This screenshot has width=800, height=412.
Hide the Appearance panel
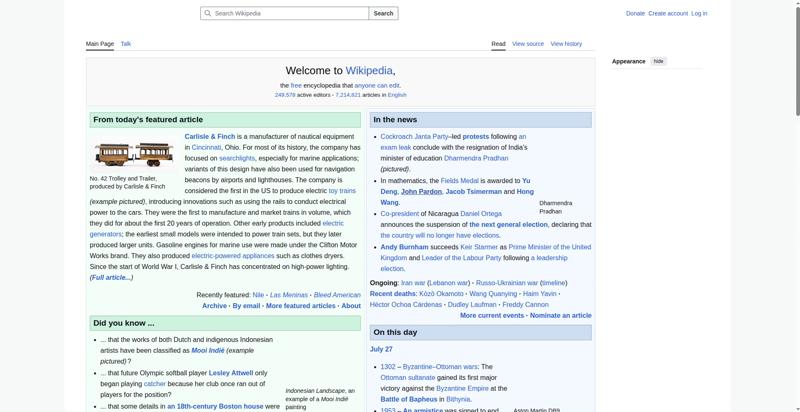click(x=659, y=61)
